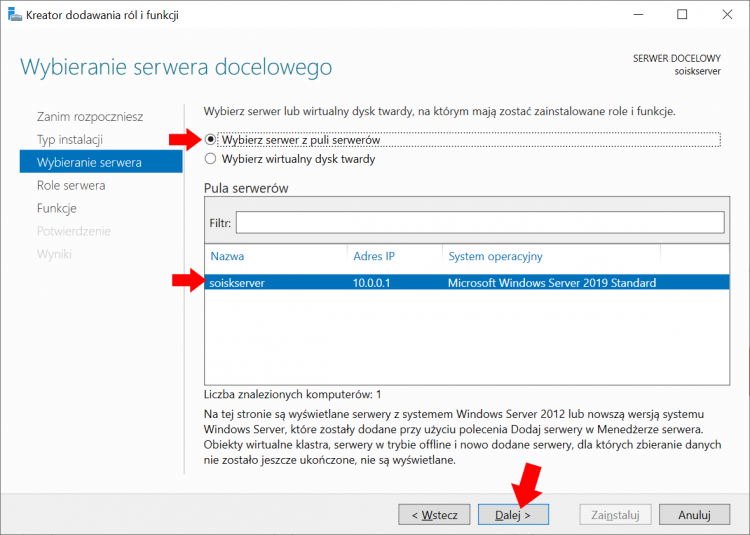Minimize the wizard window
Viewport: 750px width, 535px height.
(638, 14)
